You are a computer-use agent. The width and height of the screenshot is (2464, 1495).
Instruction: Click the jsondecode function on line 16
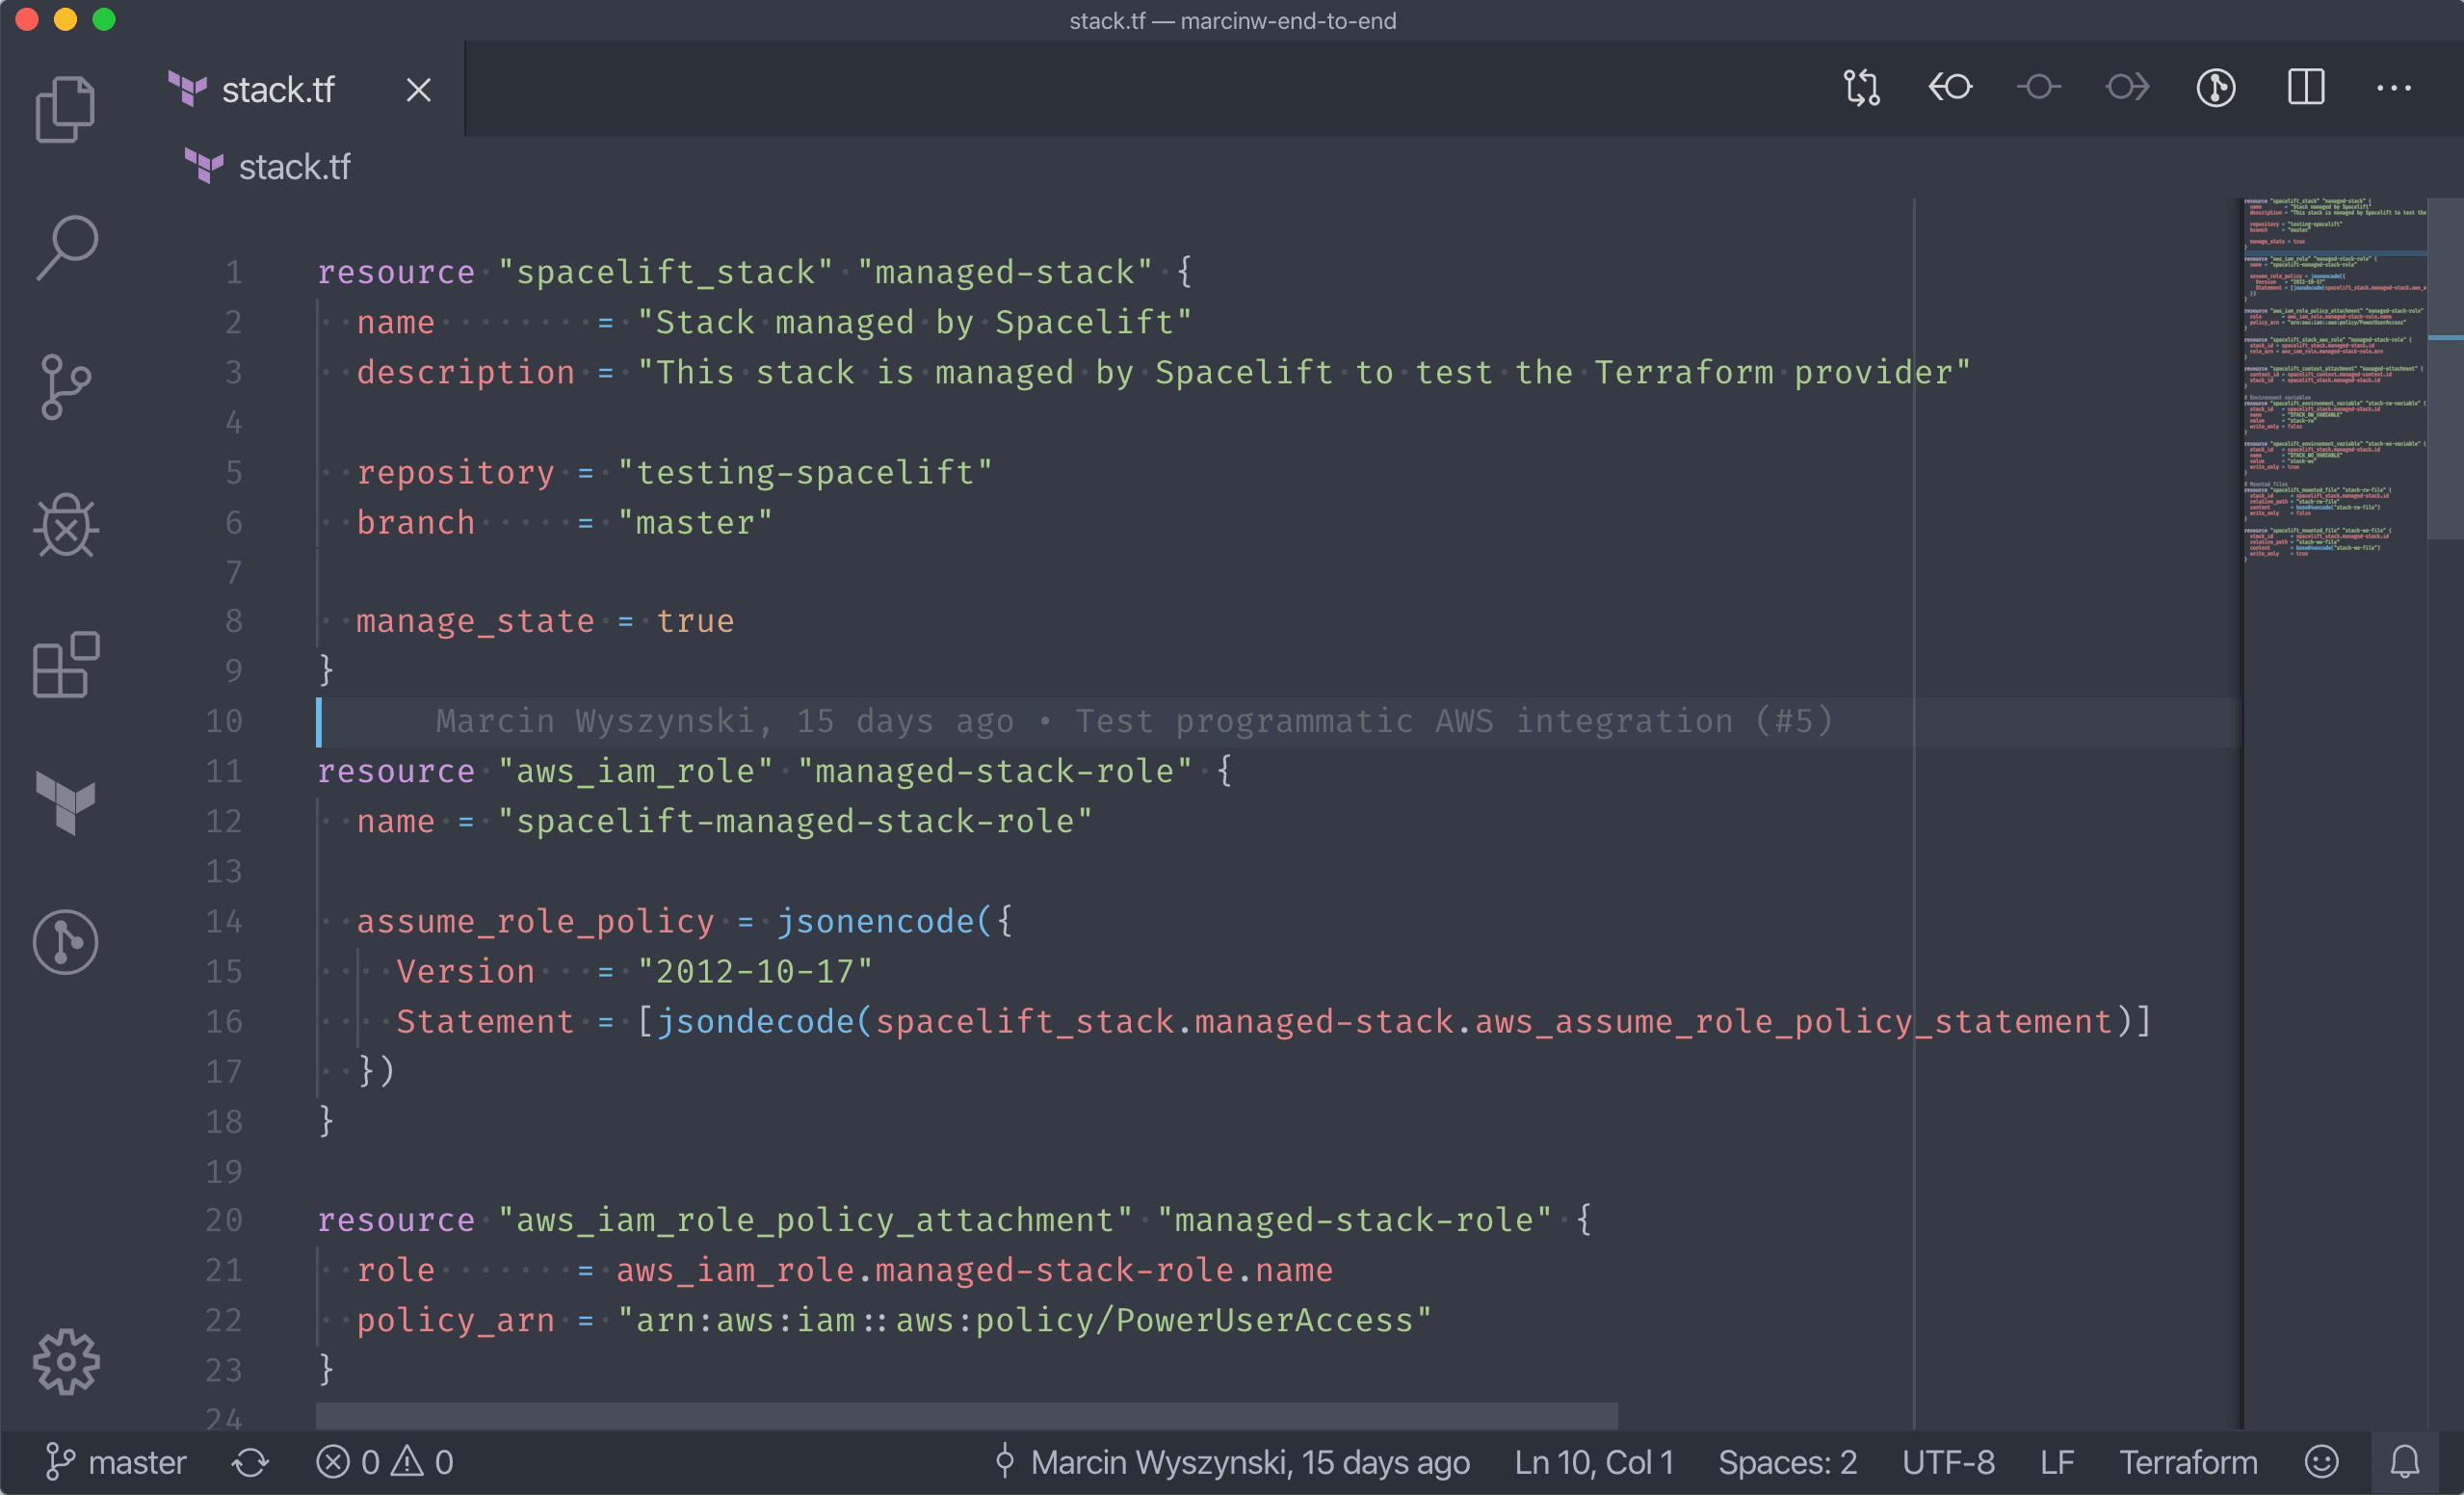tap(755, 1021)
